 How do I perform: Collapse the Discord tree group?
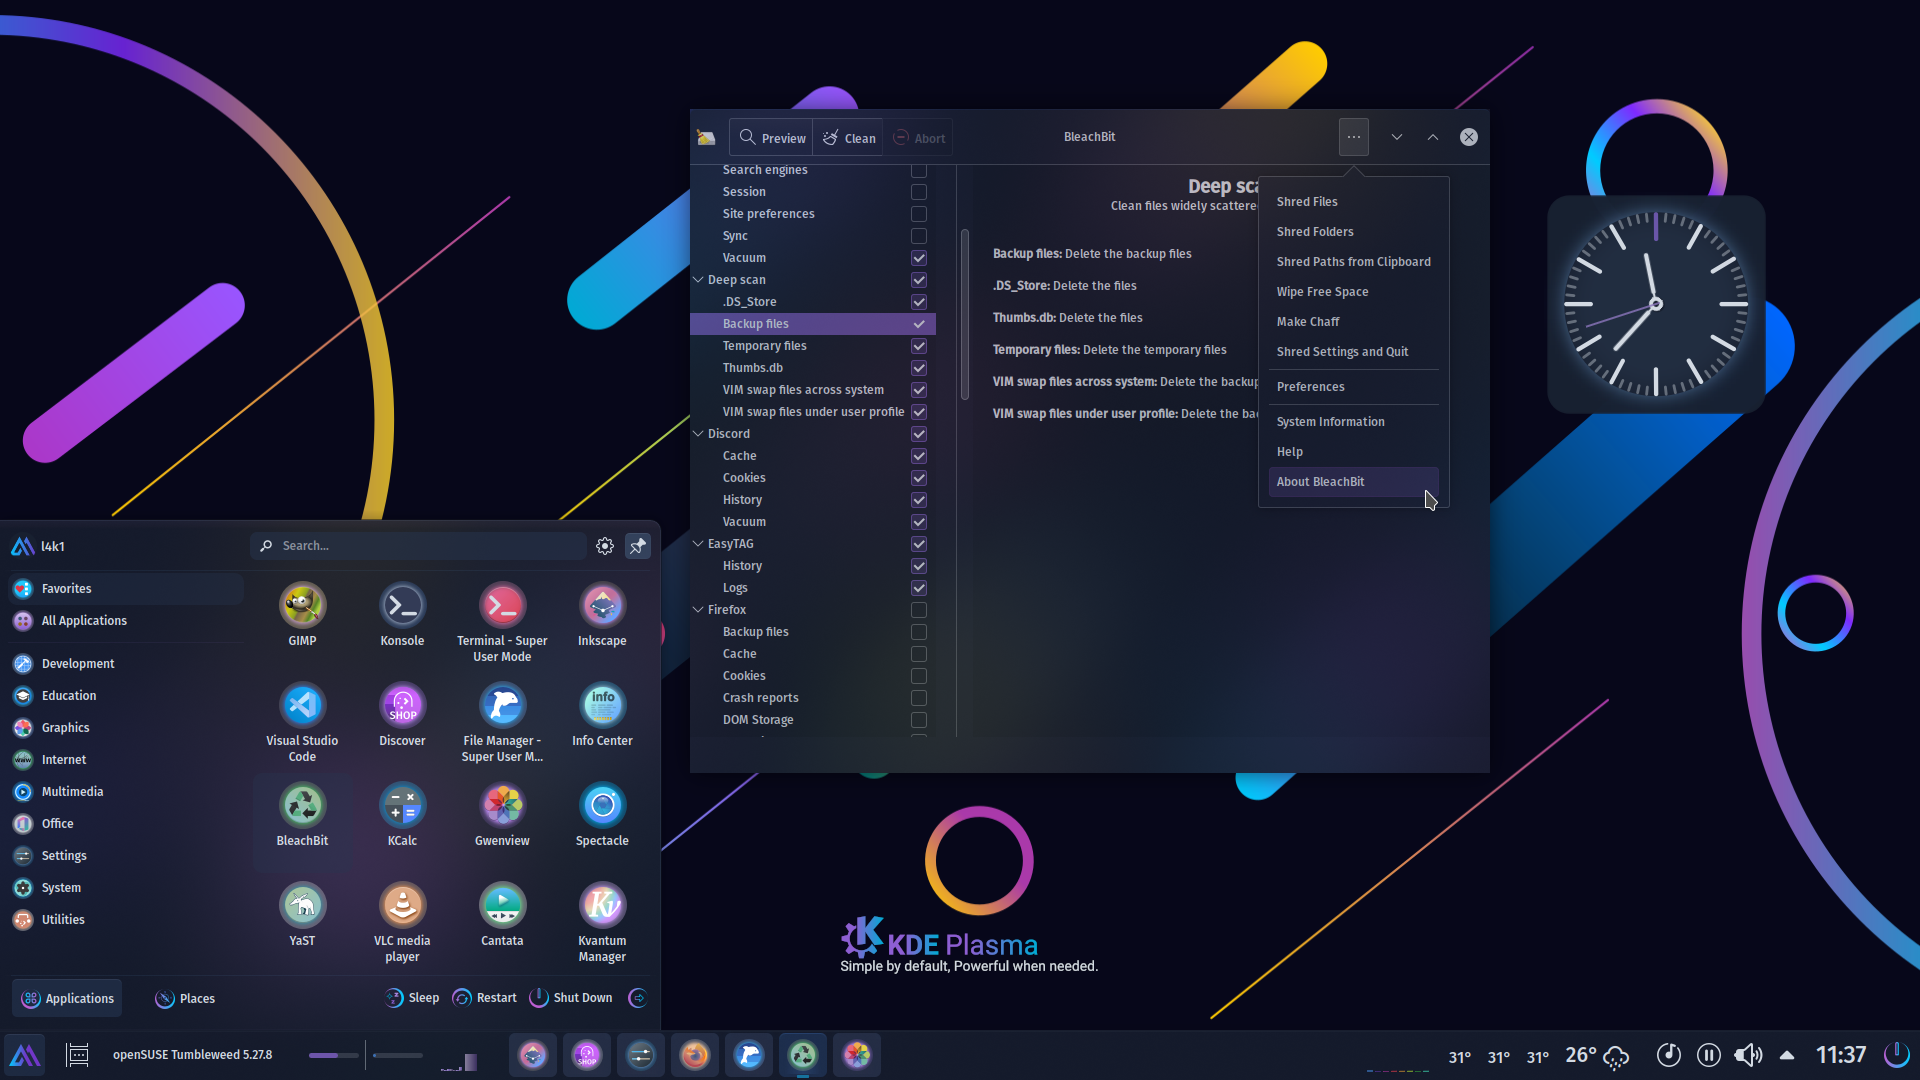(x=698, y=434)
